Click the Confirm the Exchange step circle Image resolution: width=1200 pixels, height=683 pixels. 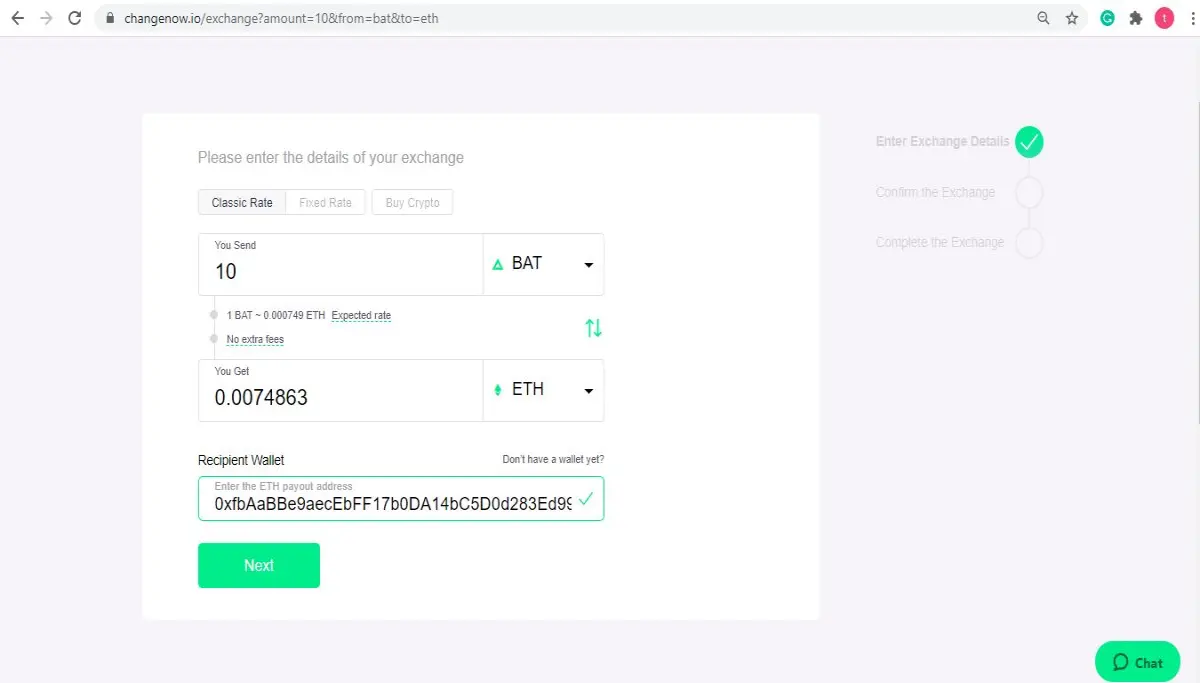[x=1029, y=192]
